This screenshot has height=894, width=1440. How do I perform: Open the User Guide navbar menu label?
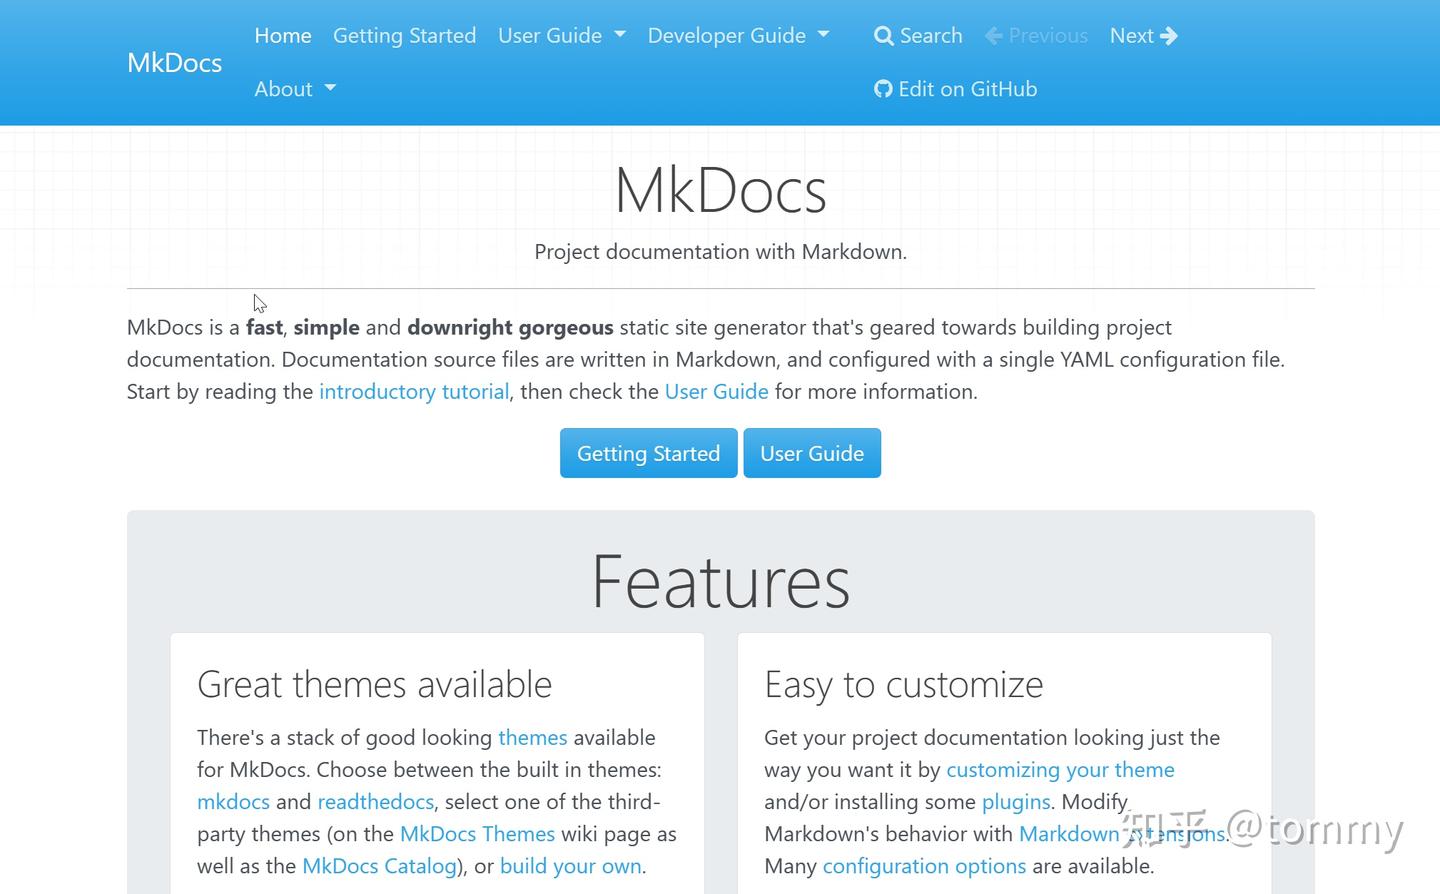(x=550, y=36)
